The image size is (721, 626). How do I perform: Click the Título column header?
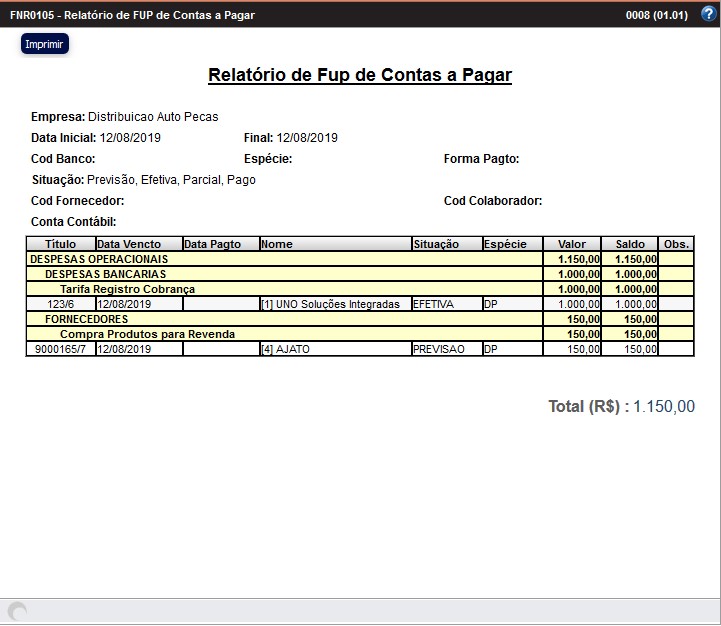60,244
